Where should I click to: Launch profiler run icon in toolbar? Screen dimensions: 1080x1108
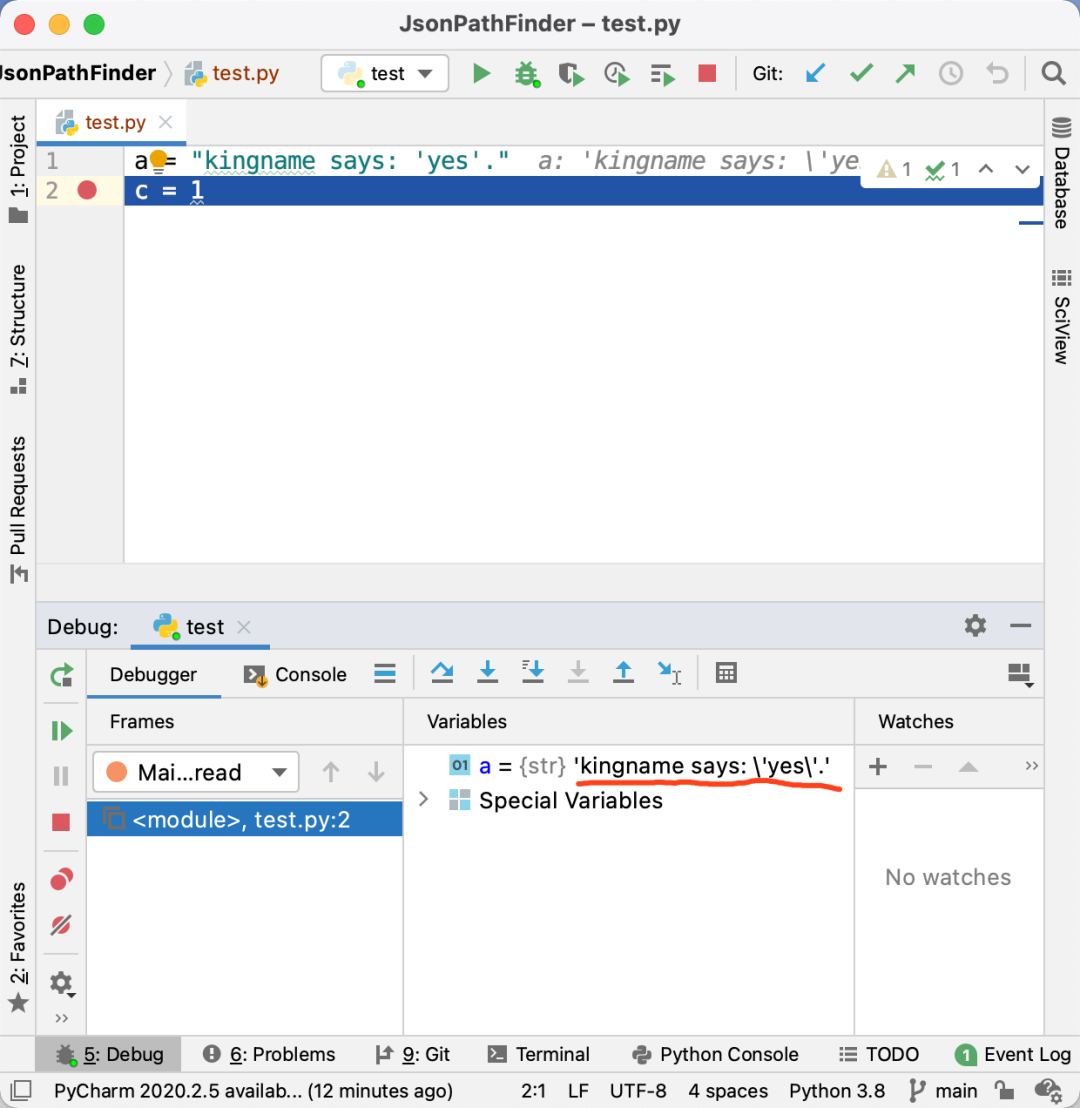point(616,73)
